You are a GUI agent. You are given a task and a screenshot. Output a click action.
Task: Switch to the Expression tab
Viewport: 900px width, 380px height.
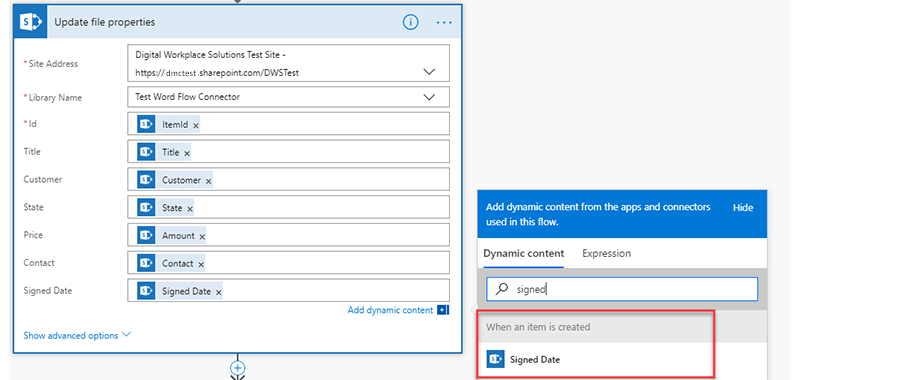(606, 254)
